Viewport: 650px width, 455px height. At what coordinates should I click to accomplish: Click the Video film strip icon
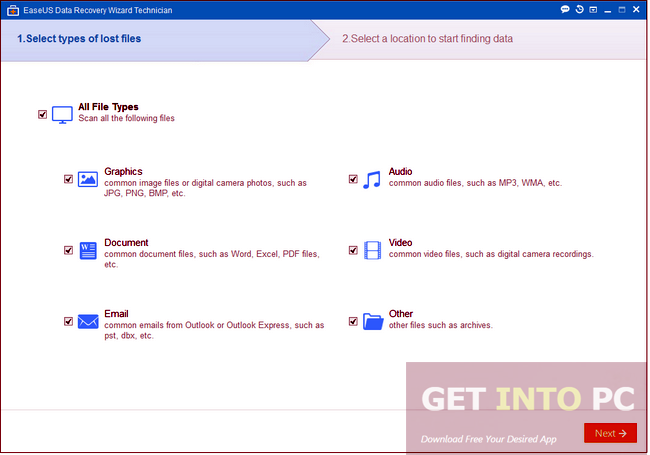point(372,251)
